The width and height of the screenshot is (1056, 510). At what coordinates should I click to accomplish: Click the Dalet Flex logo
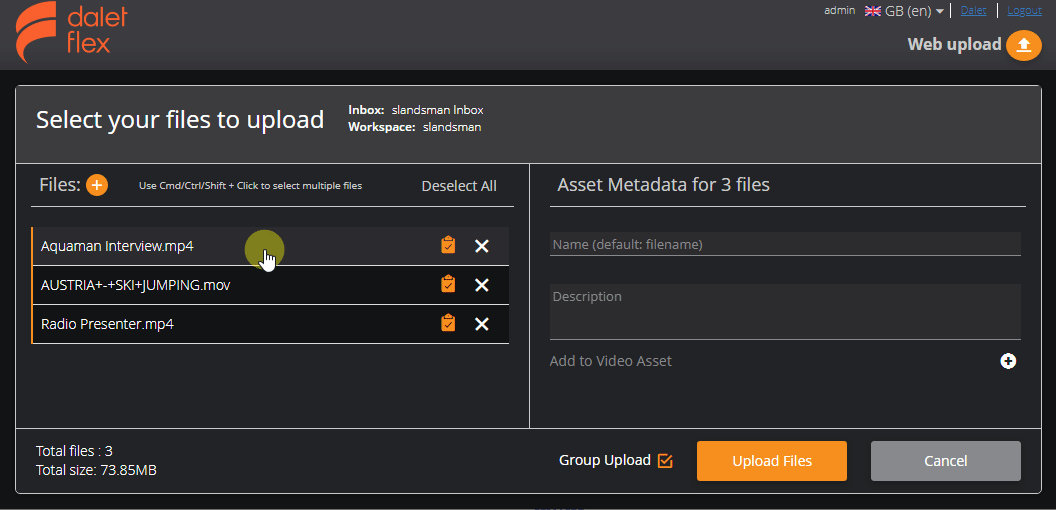tap(71, 31)
